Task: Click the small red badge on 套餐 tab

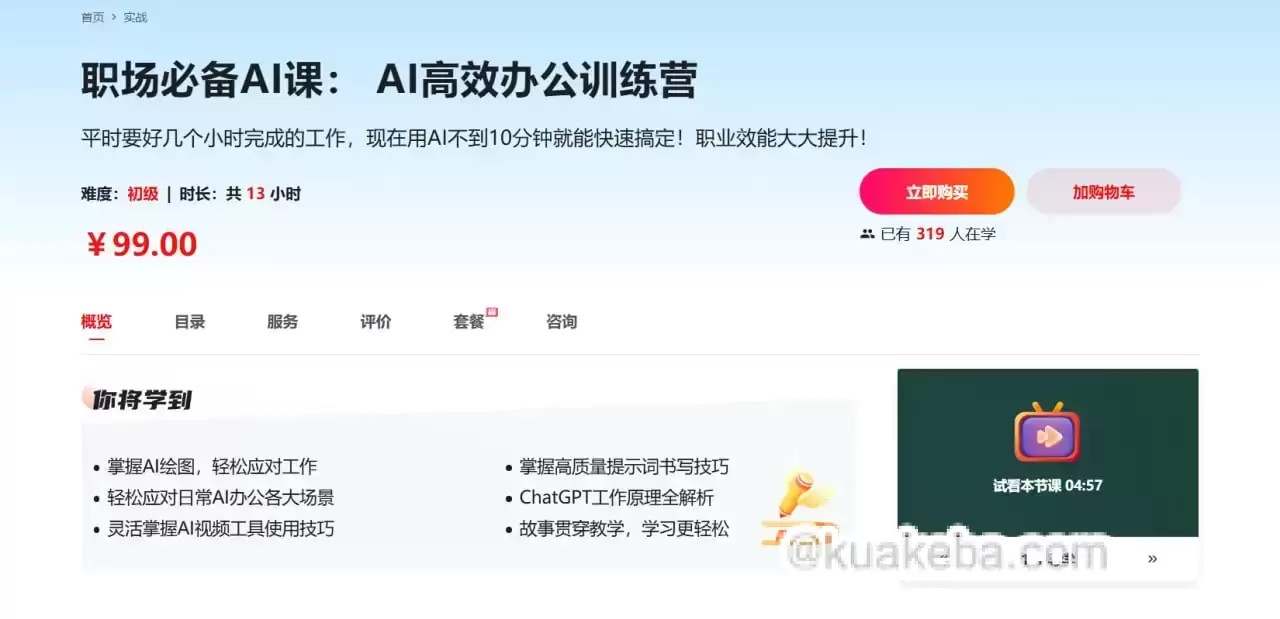Action: click(x=491, y=312)
